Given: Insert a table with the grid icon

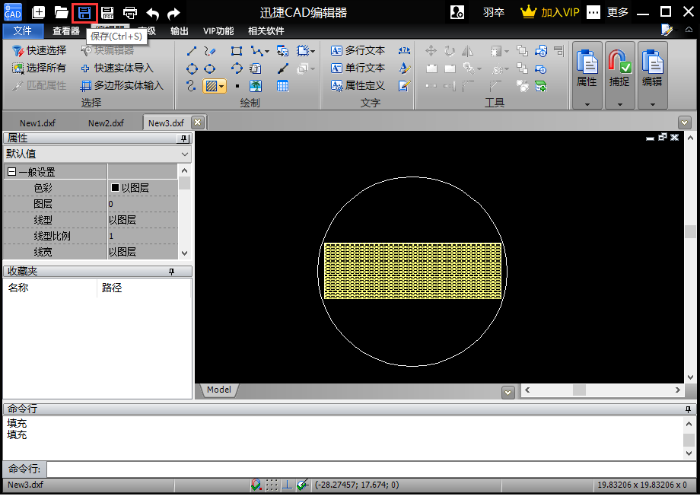Looking at the screenshot, I should pyautogui.click(x=283, y=86).
